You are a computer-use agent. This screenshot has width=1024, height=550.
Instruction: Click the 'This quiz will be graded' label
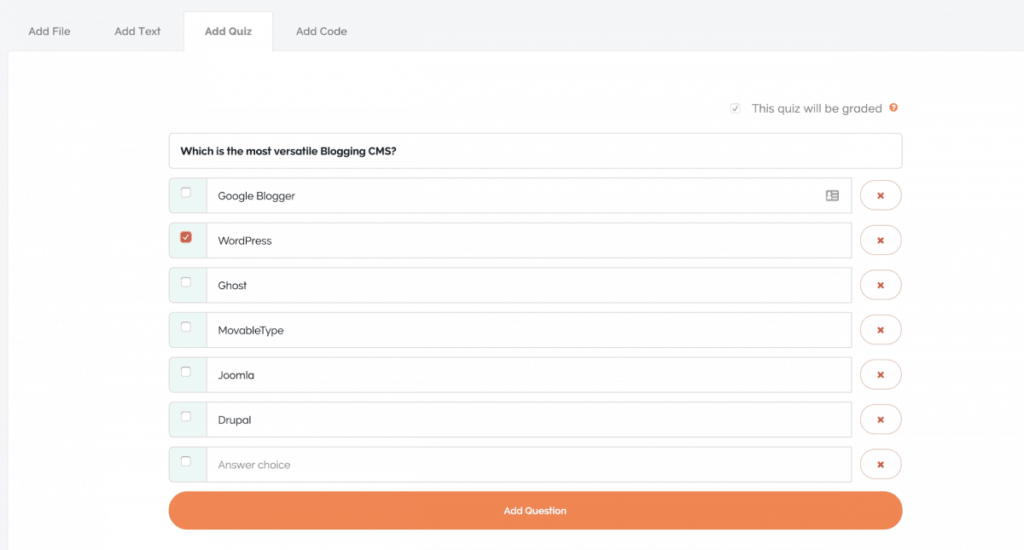click(816, 108)
